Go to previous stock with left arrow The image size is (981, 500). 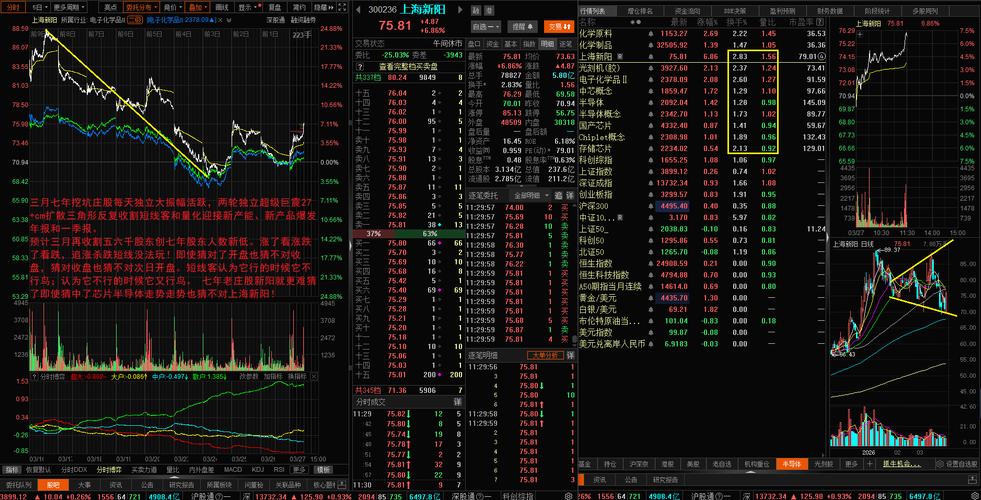pos(358,10)
